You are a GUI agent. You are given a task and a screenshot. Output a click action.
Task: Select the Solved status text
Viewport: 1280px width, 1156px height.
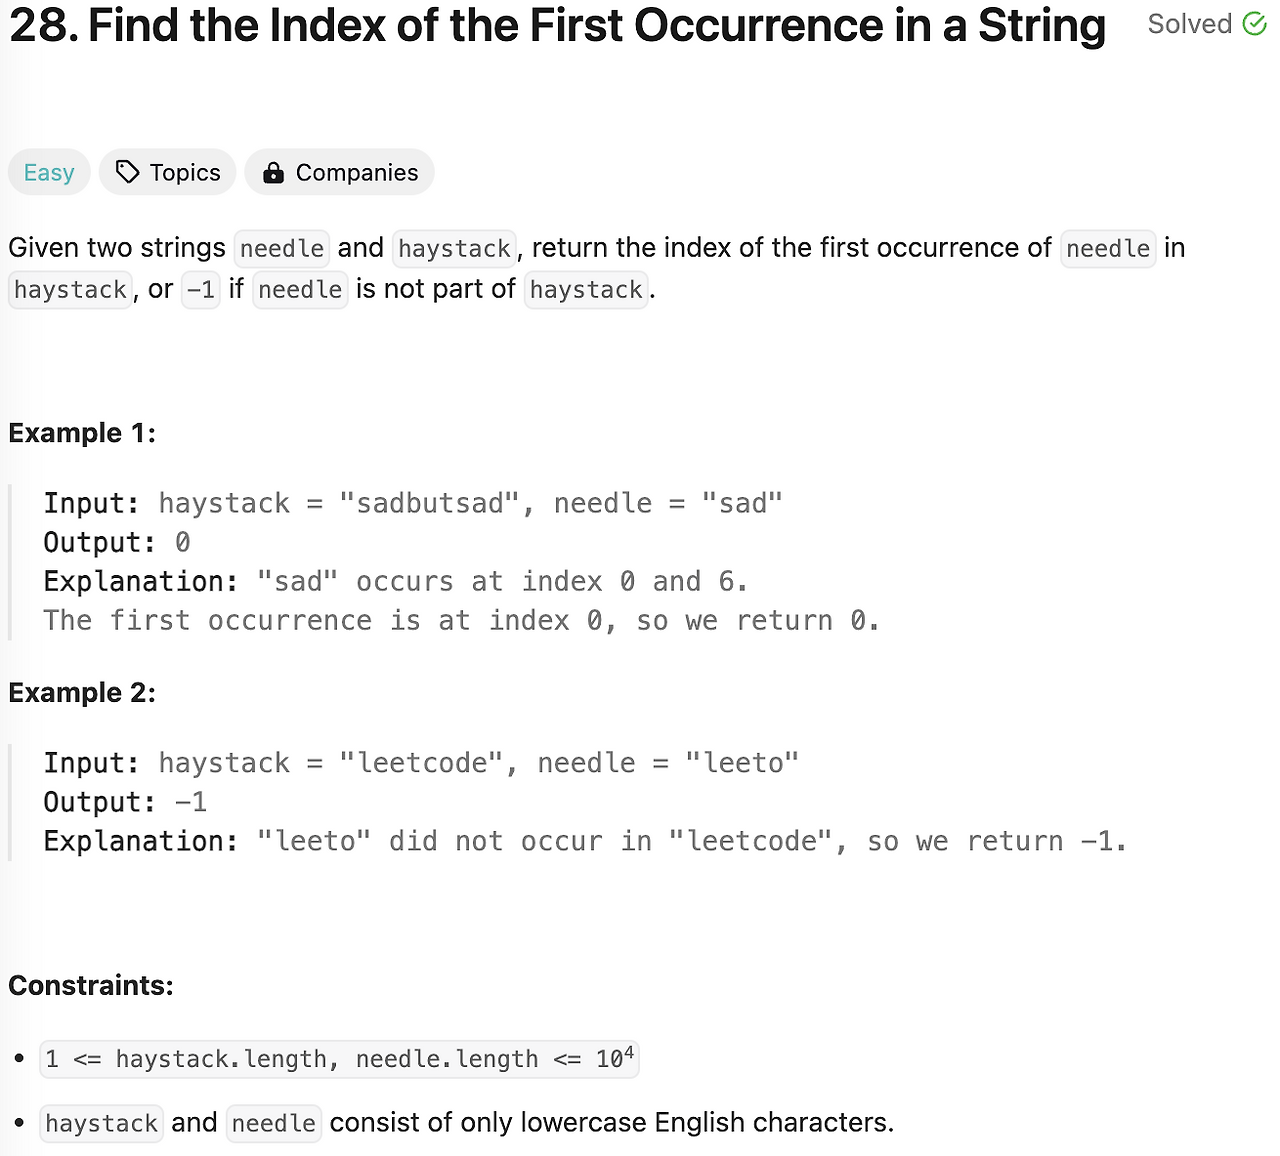pyautogui.click(x=1190, y=23)
